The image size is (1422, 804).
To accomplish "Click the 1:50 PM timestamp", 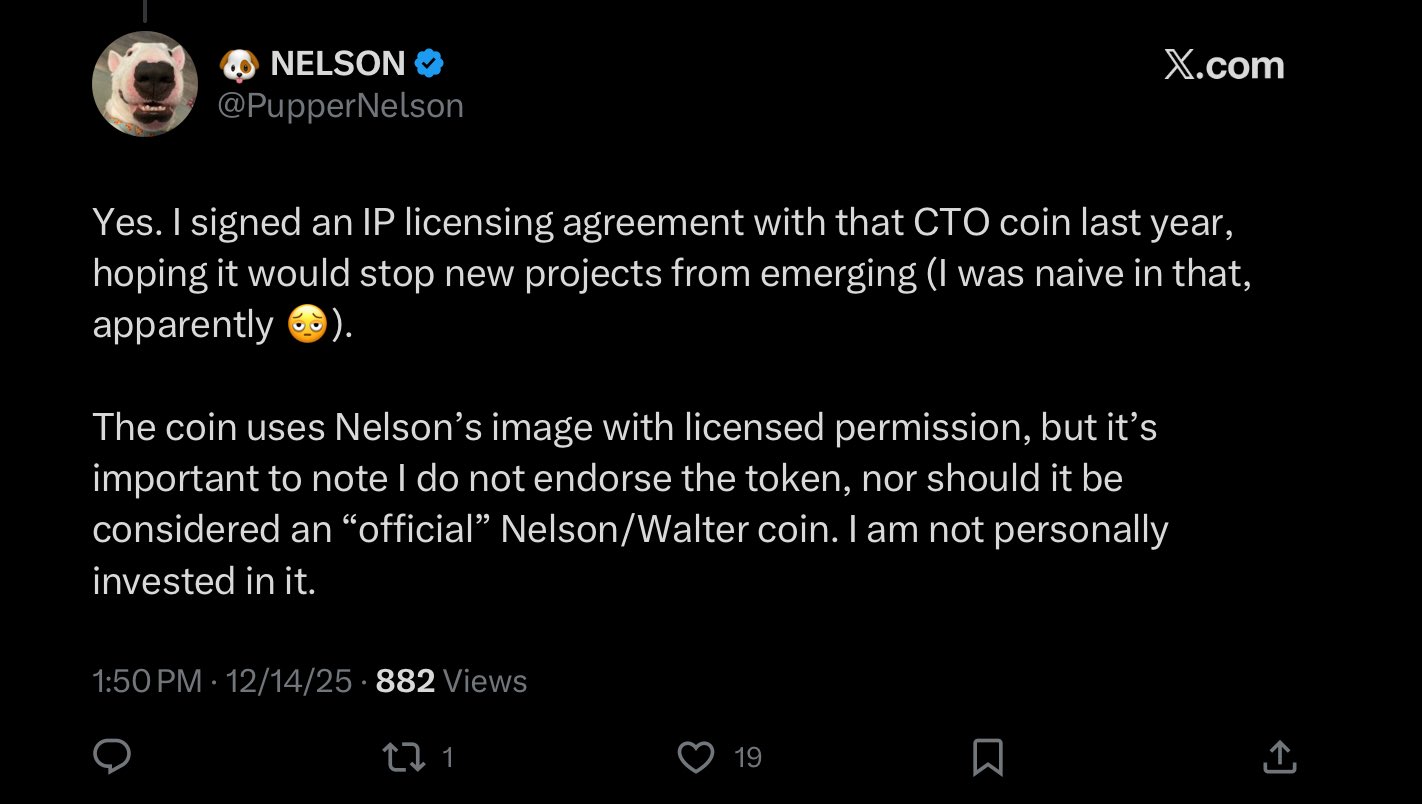I will click(x=147, y=682).
